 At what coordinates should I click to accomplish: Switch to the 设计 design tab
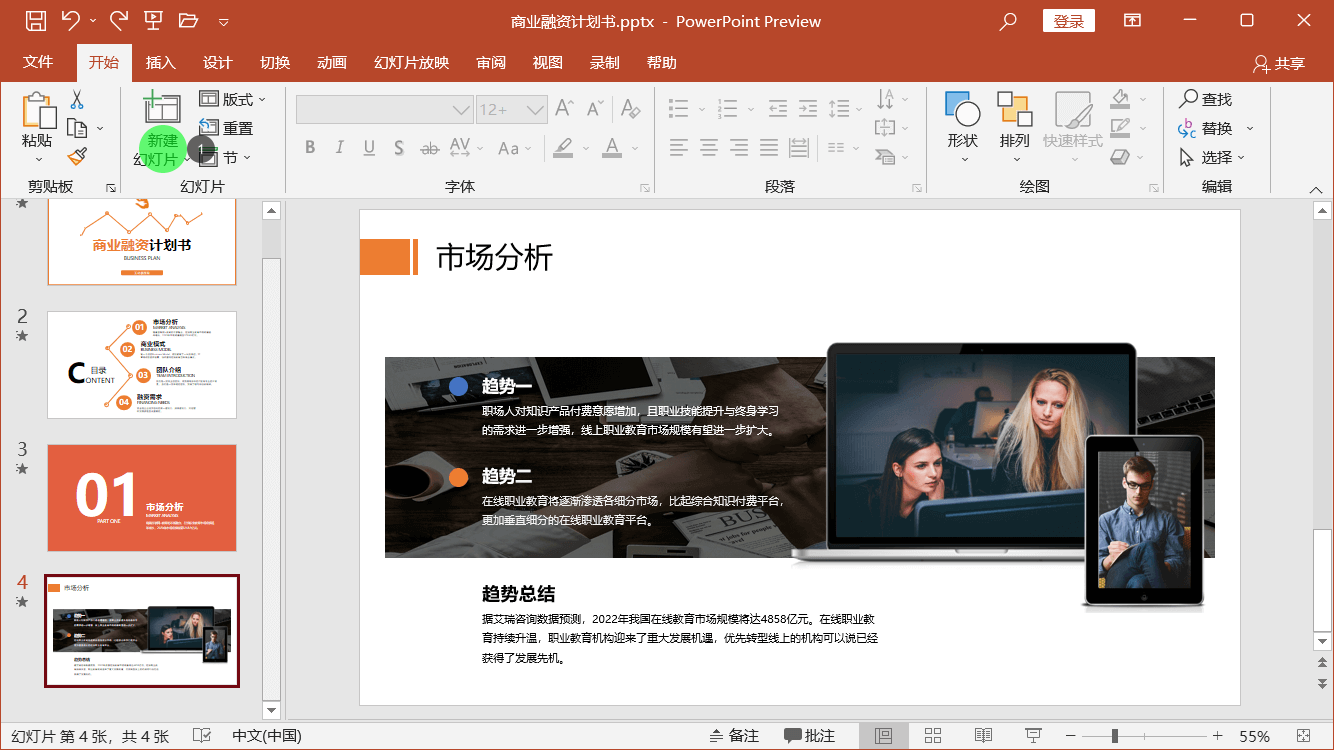tap(217, 62)
